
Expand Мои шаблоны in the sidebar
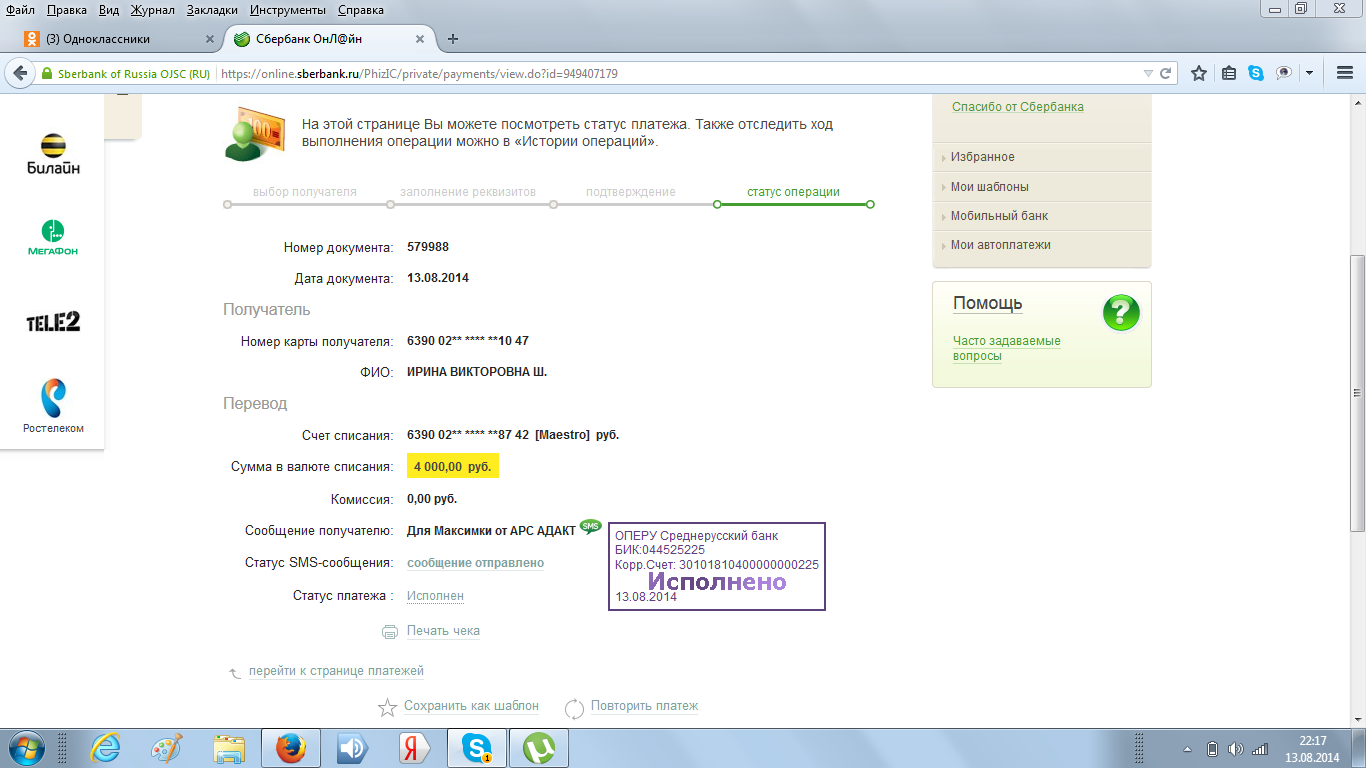click(989, 187)
